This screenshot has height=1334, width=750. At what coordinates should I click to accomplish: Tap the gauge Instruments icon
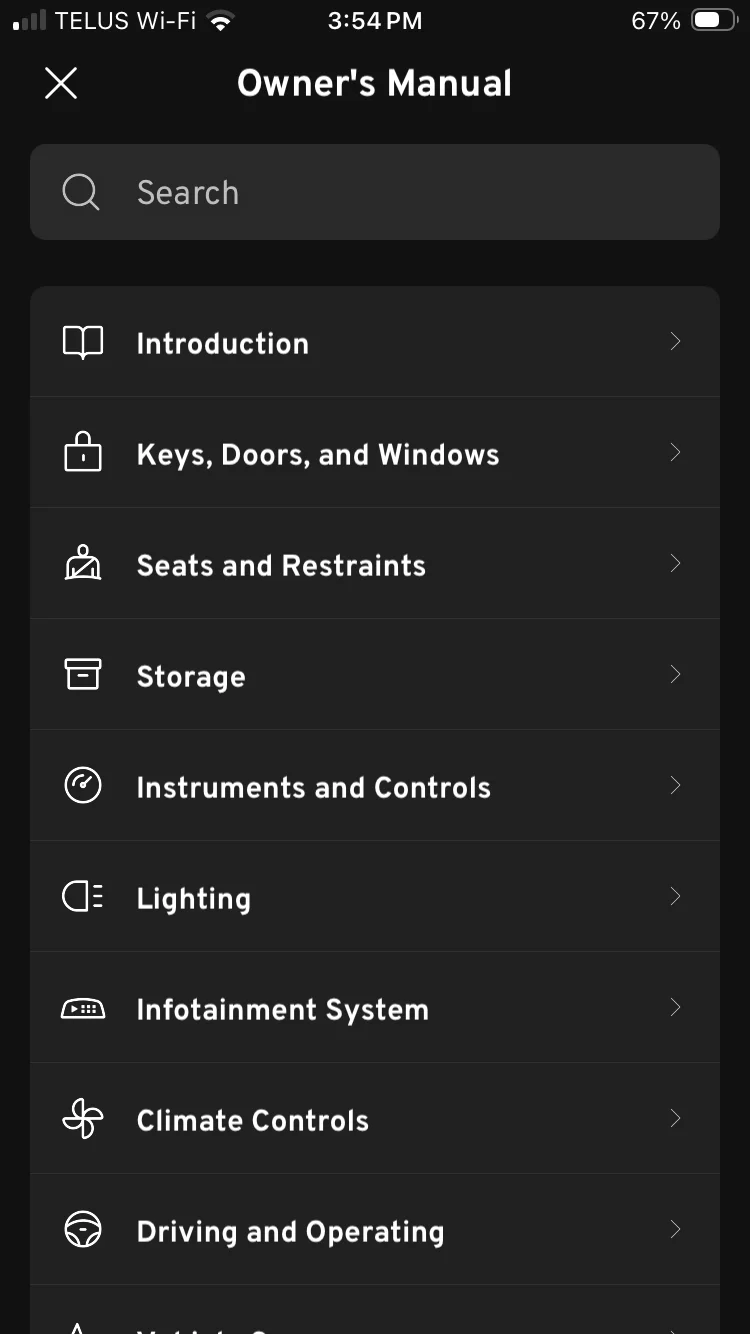point(82,786)
